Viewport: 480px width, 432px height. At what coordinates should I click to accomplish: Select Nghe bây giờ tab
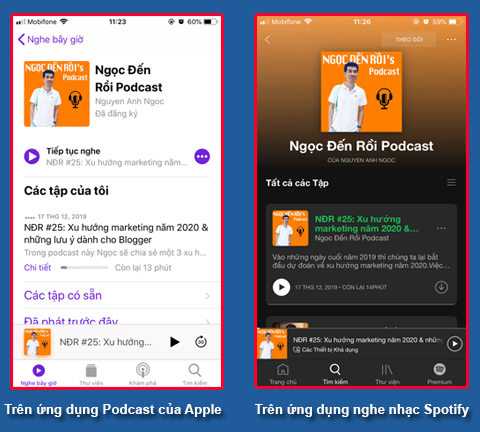click(39, 375)
